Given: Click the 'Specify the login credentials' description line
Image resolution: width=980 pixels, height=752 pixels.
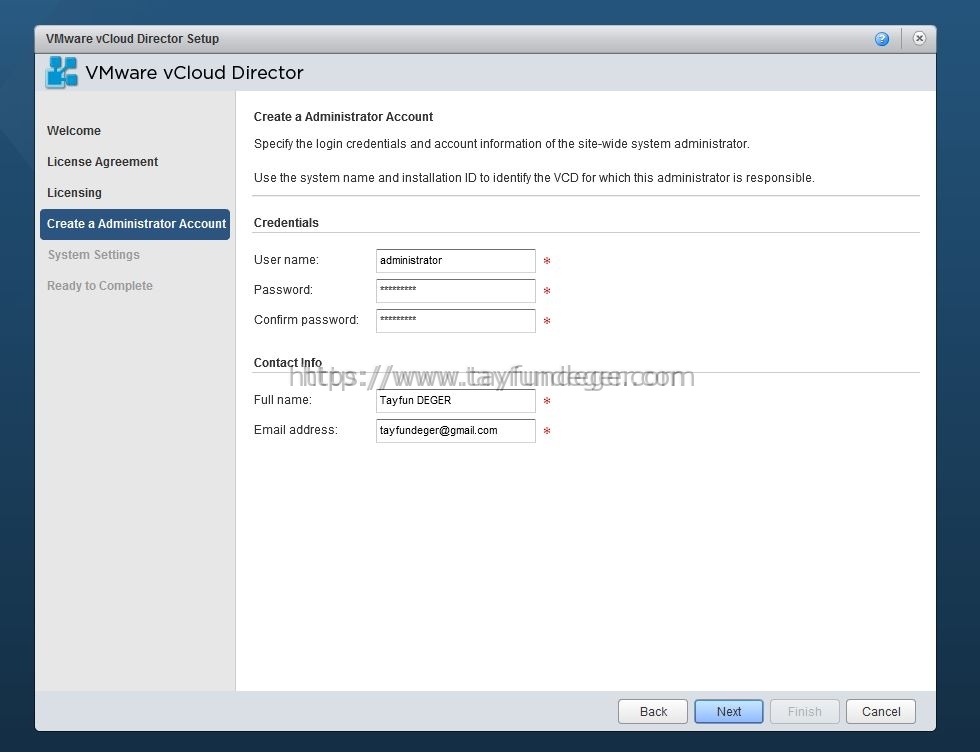Looking at the screenshot, I should click(501, 144).
